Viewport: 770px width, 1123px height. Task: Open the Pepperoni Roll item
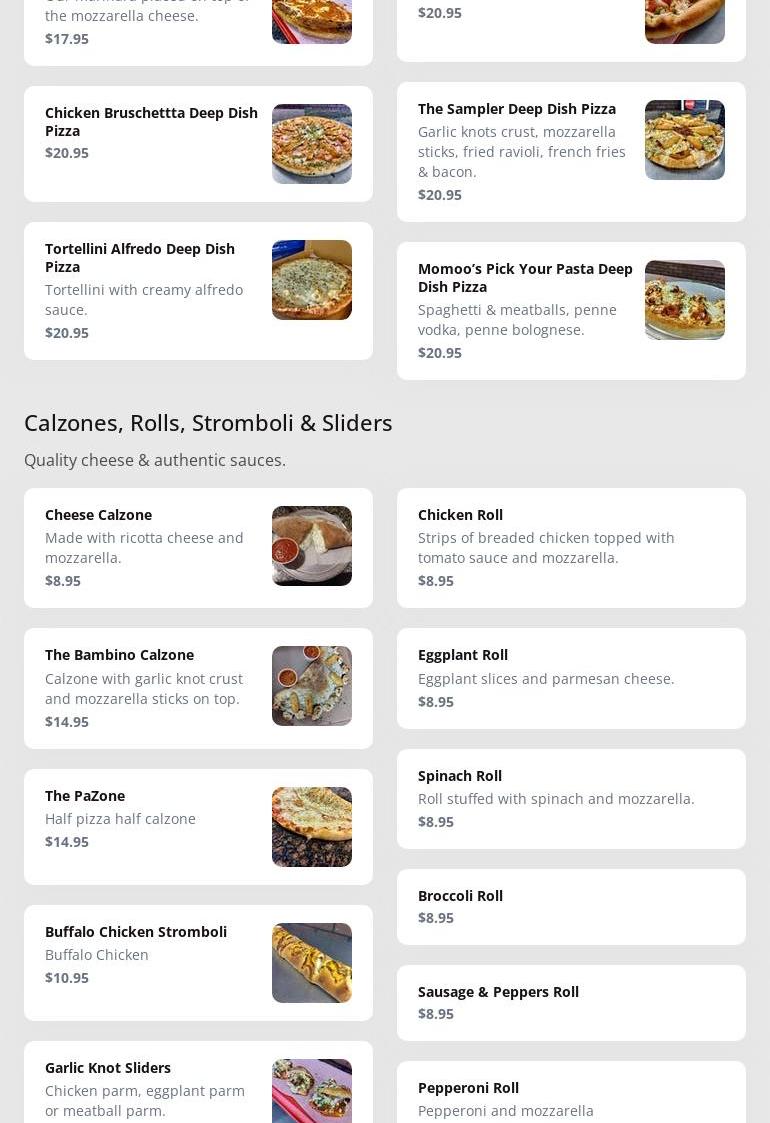(x=571, y=1092)
